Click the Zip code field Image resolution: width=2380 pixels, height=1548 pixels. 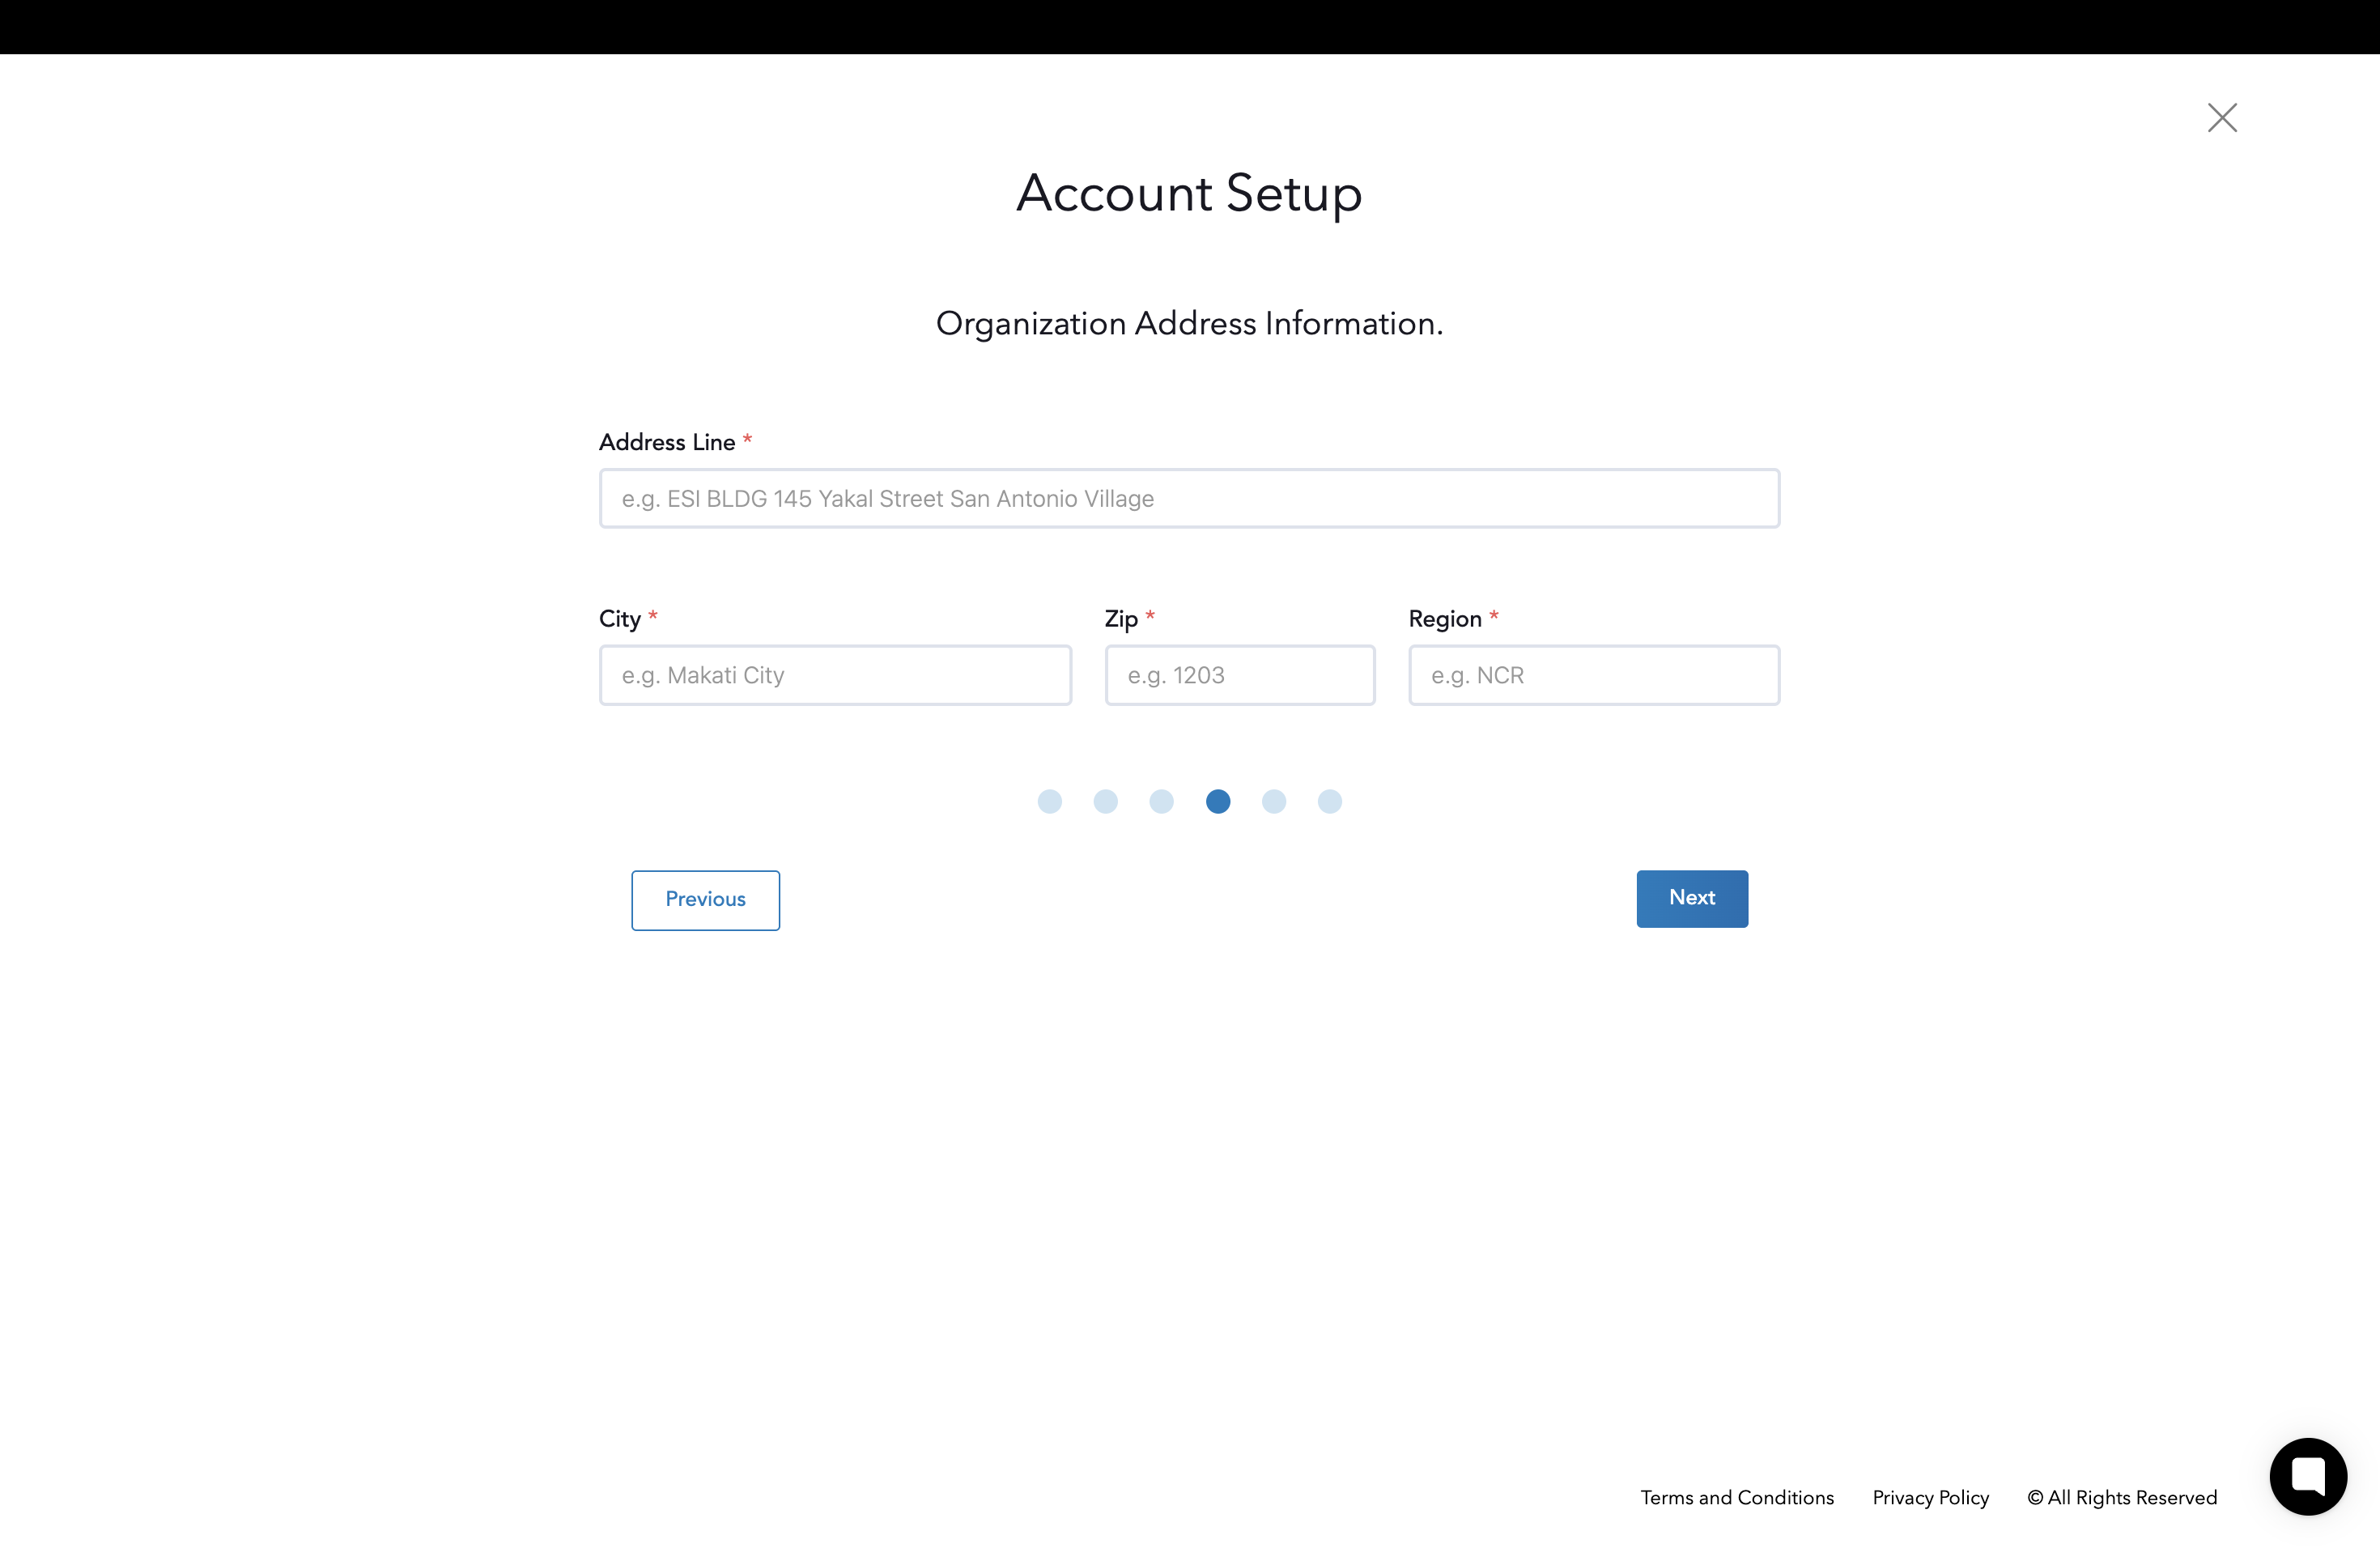1239,675
